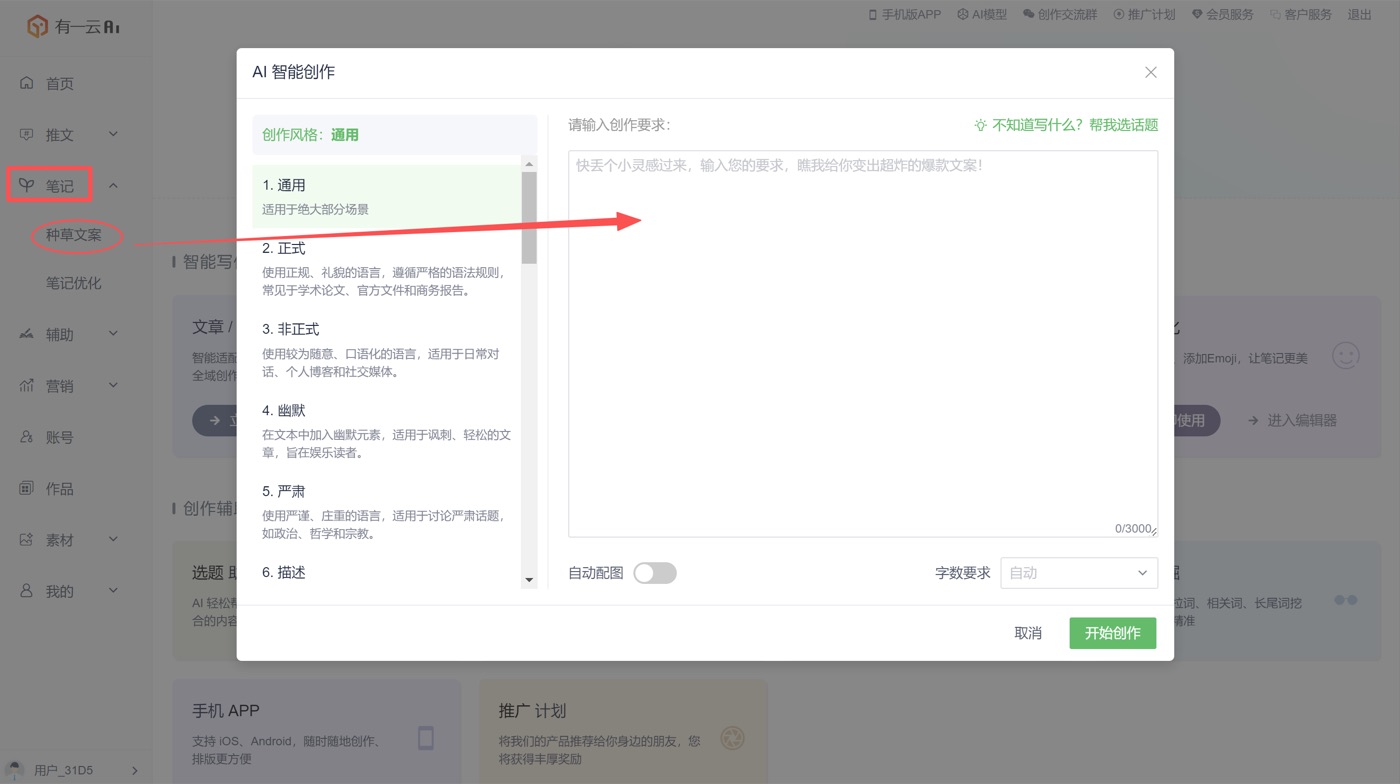Select the 6. 描述 style entry
1400x784 pixels.
coord(387,573)
